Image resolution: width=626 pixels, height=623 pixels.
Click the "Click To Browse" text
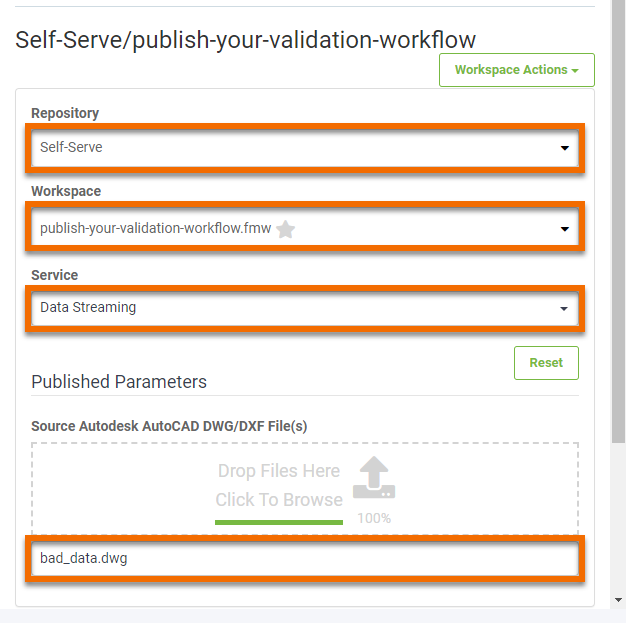pyautogui.click(x=279, y=500)
